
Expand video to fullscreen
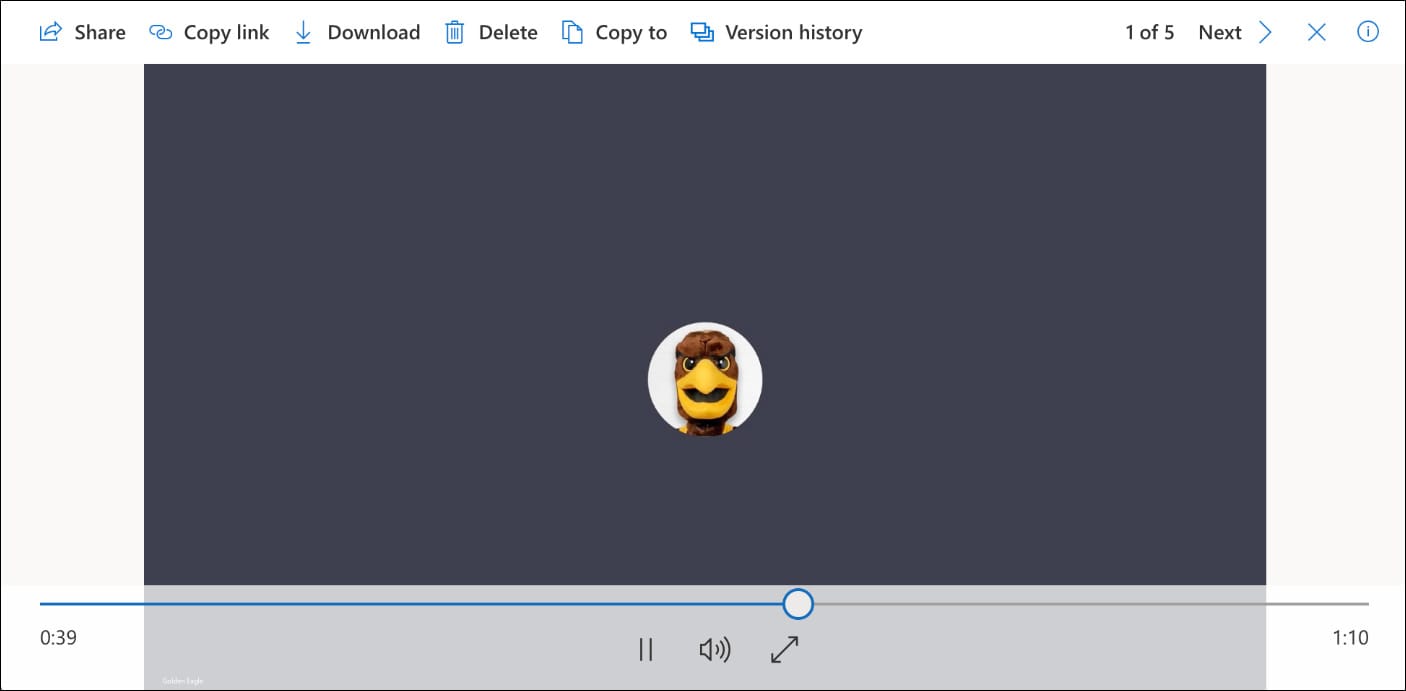pyautogui.click(x=785, y=650)
